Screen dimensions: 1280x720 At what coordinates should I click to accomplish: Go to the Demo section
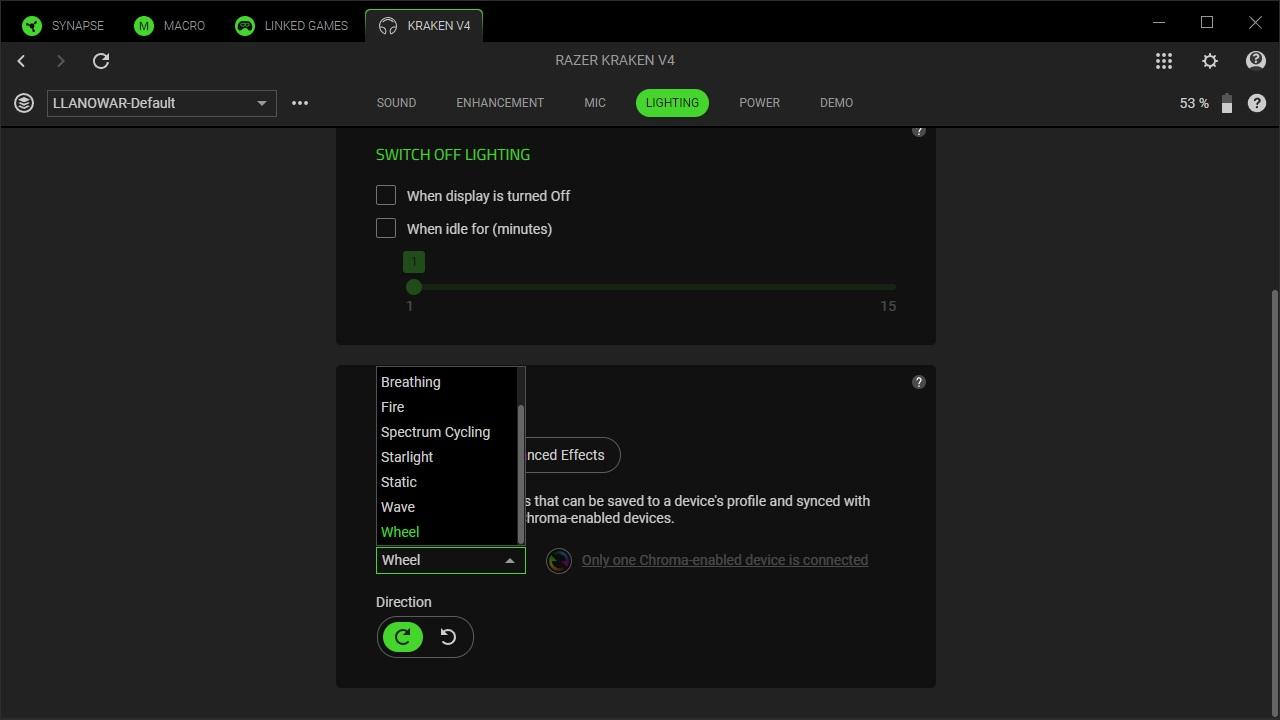pos(836,103)
